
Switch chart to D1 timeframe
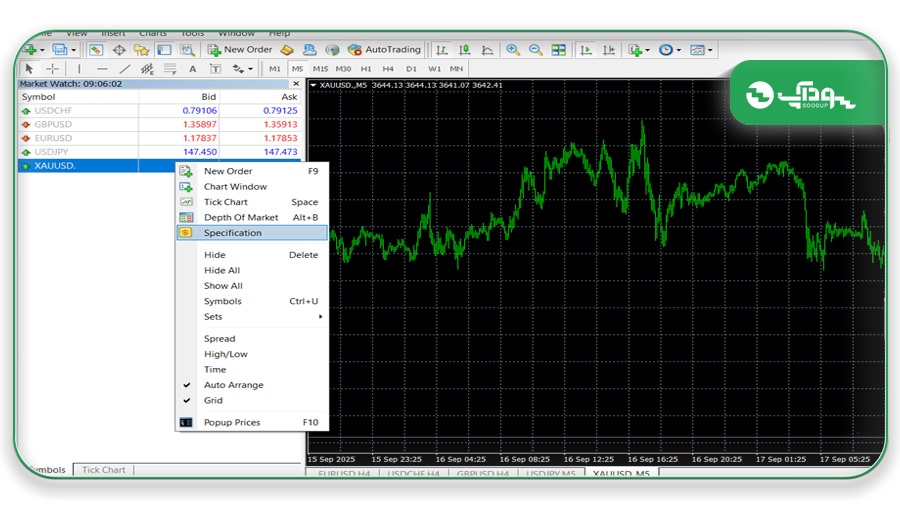tap(411, 69)
